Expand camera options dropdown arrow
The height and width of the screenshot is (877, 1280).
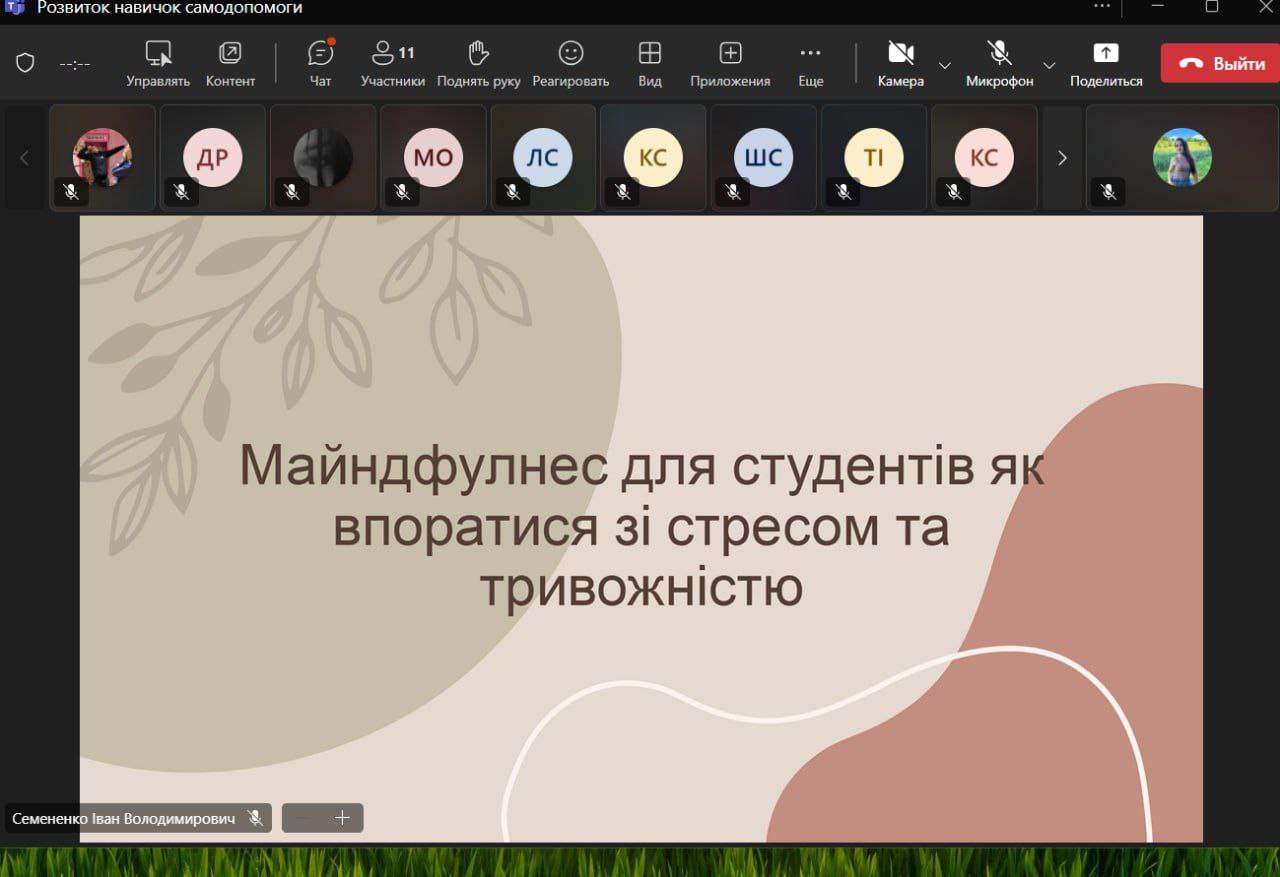pos(944,65)
